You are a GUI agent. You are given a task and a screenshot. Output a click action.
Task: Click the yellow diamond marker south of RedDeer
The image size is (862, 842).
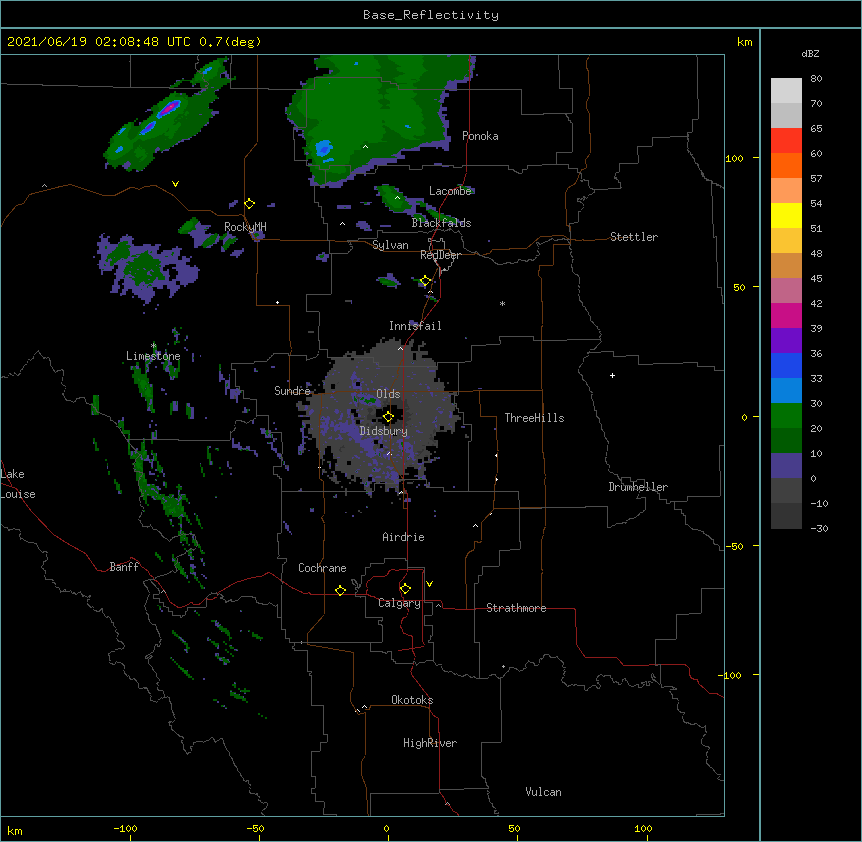pos(425,281)
